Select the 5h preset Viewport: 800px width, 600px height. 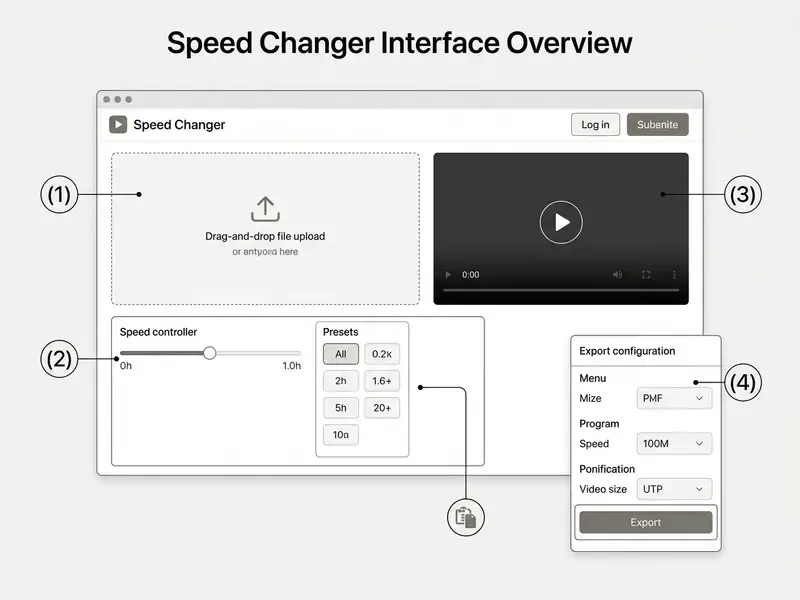click(341, 408)
